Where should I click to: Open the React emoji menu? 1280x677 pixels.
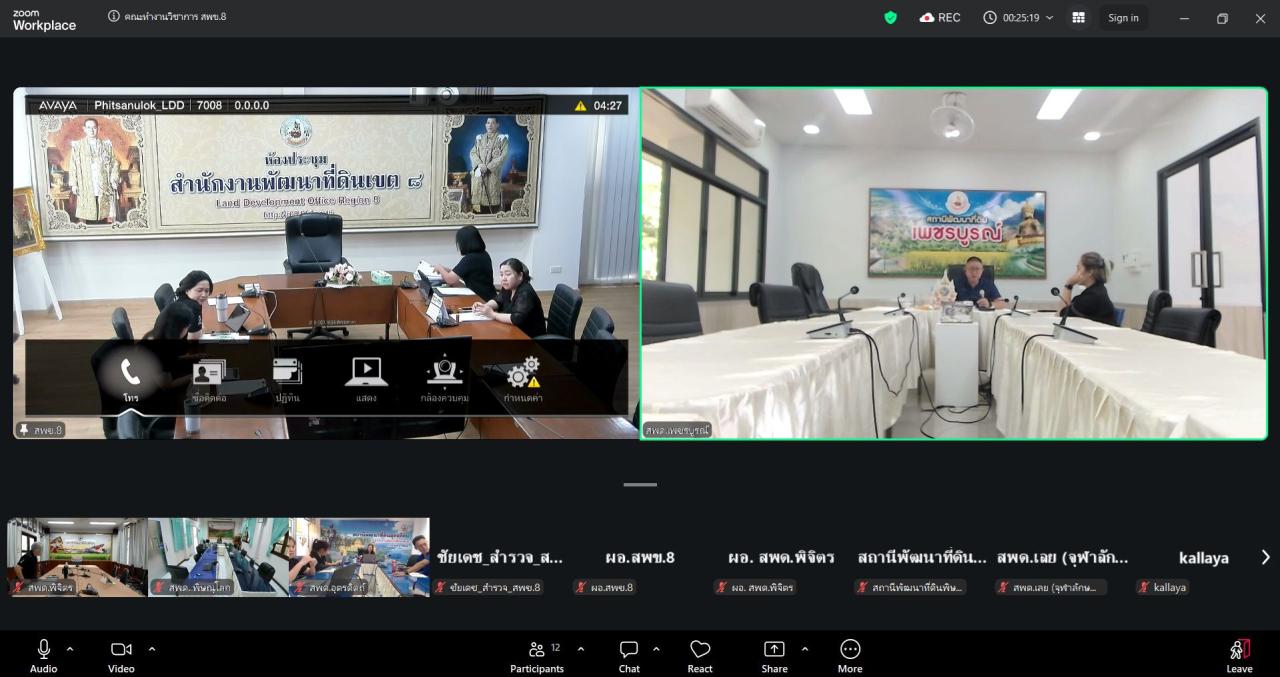[700, 655]
